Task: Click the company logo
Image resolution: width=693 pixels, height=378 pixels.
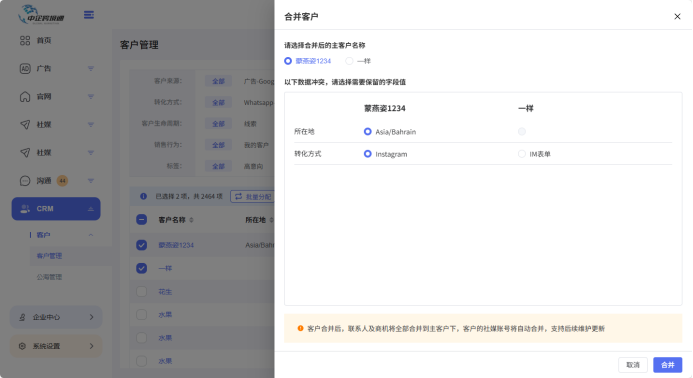Action: pyautogui.click(x=41, y=15)
